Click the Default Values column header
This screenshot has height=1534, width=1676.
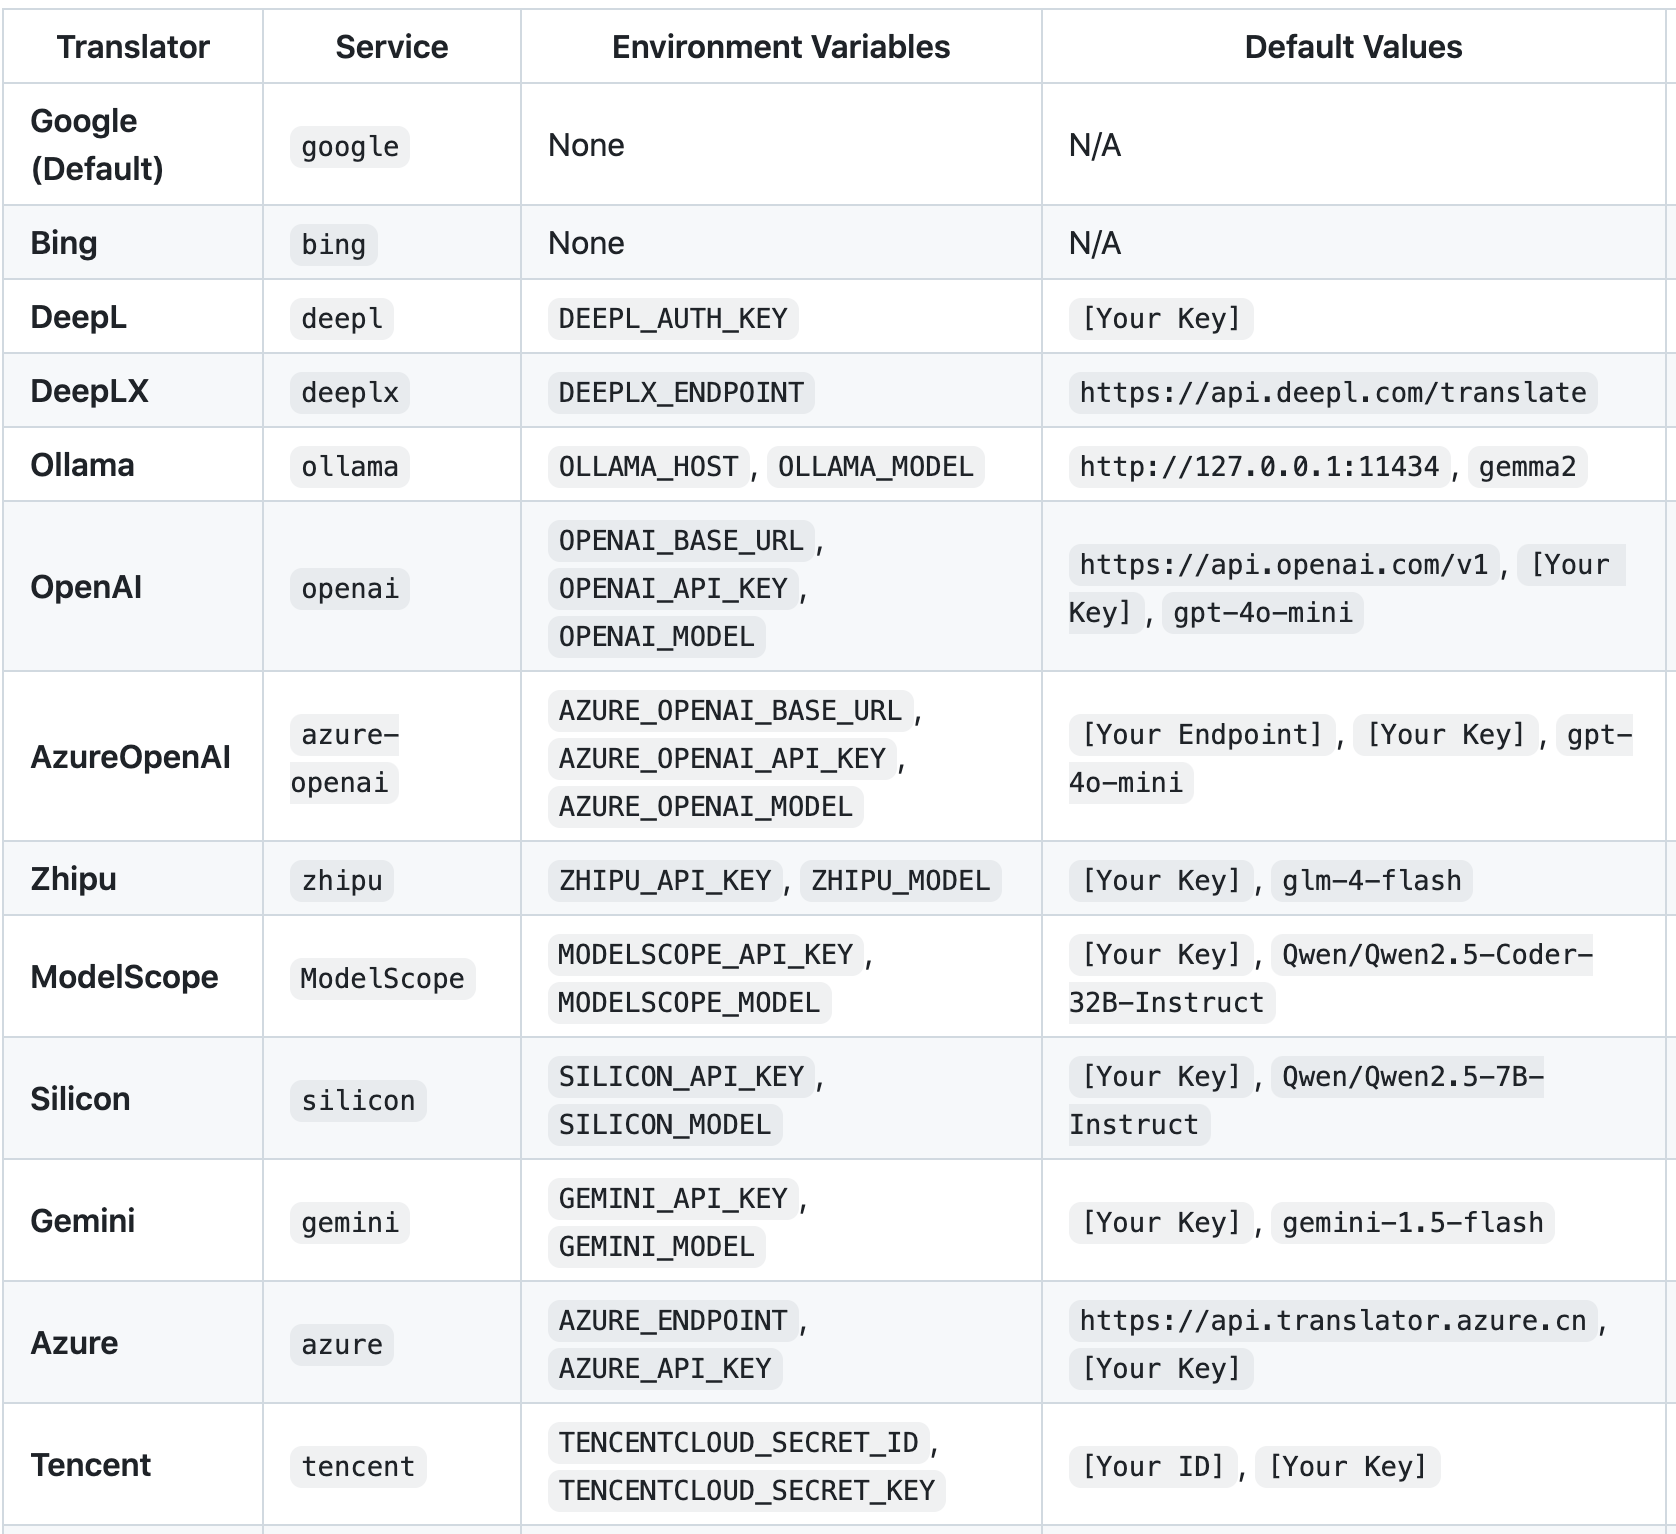point(1353,47)
